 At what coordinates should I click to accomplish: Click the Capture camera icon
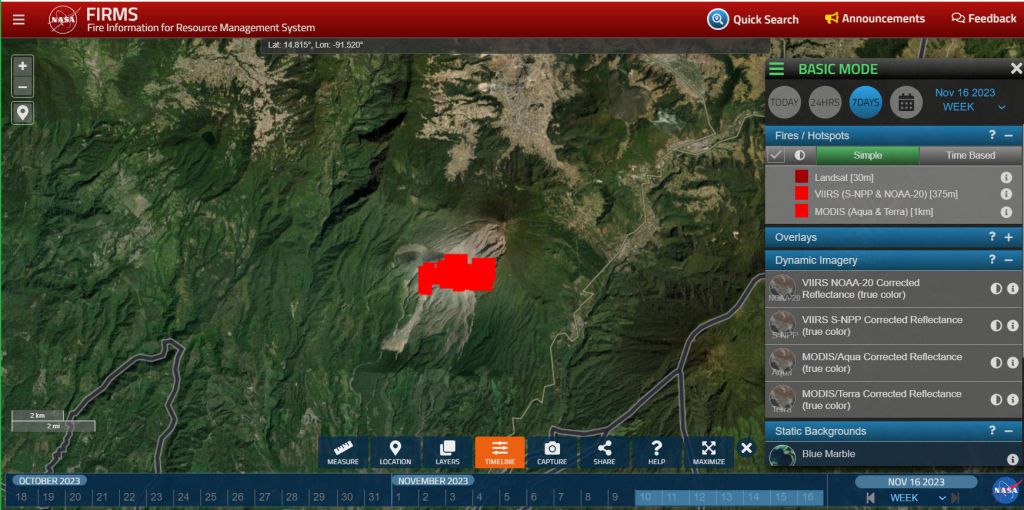tap(552, 452)
